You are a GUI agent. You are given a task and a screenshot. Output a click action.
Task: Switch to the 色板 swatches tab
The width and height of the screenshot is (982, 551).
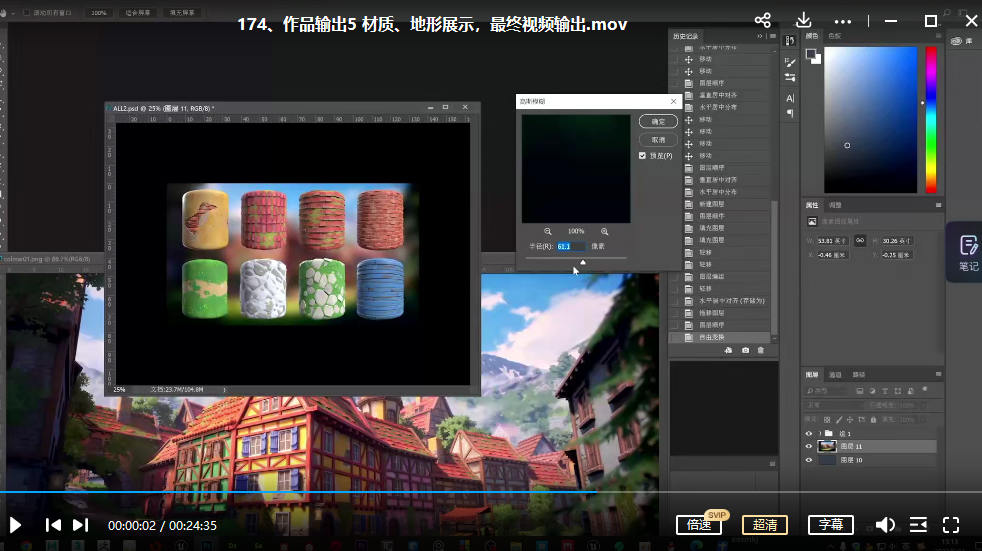(x=835, y=37)
